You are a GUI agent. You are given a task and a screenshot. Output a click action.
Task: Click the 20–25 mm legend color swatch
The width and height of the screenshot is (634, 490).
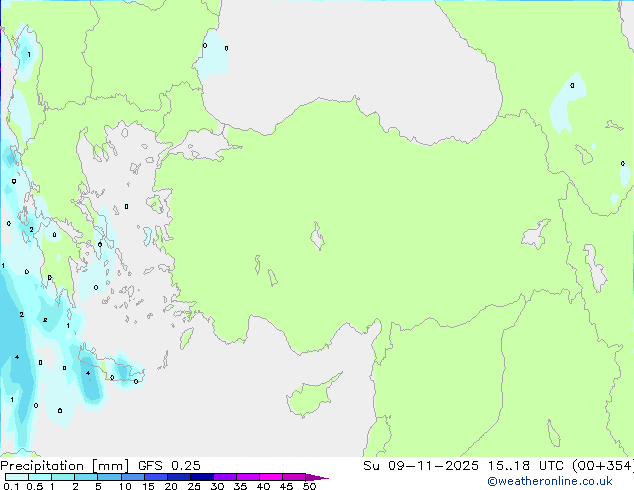pyautogui.click(x=179, y=477)
